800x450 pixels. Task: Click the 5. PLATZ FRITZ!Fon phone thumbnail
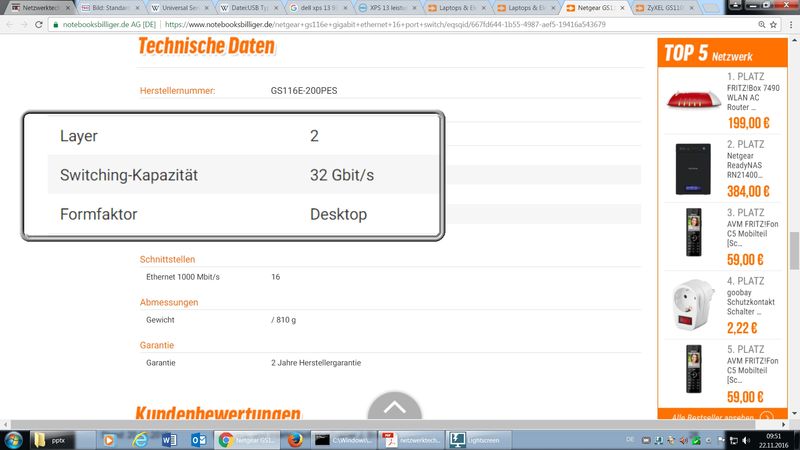tap(693, 369)
